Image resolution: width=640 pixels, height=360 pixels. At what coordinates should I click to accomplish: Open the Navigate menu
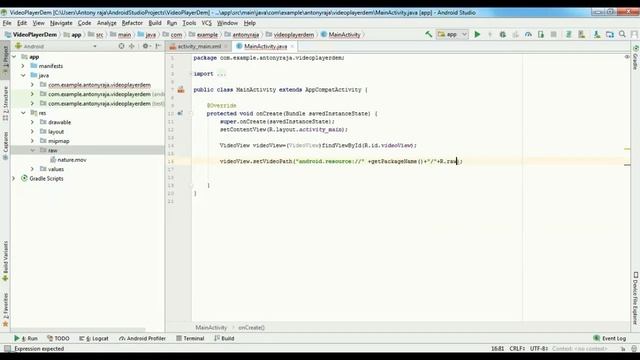pos(61,23)
